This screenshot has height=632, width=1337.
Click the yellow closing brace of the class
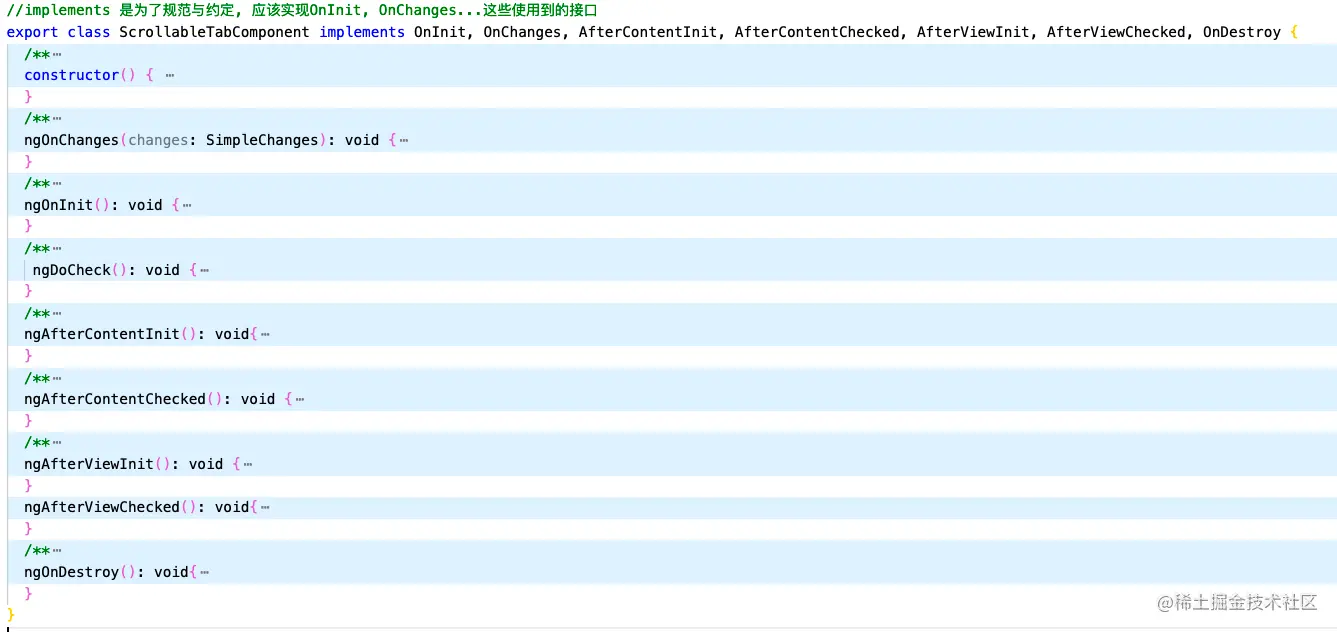11,614
